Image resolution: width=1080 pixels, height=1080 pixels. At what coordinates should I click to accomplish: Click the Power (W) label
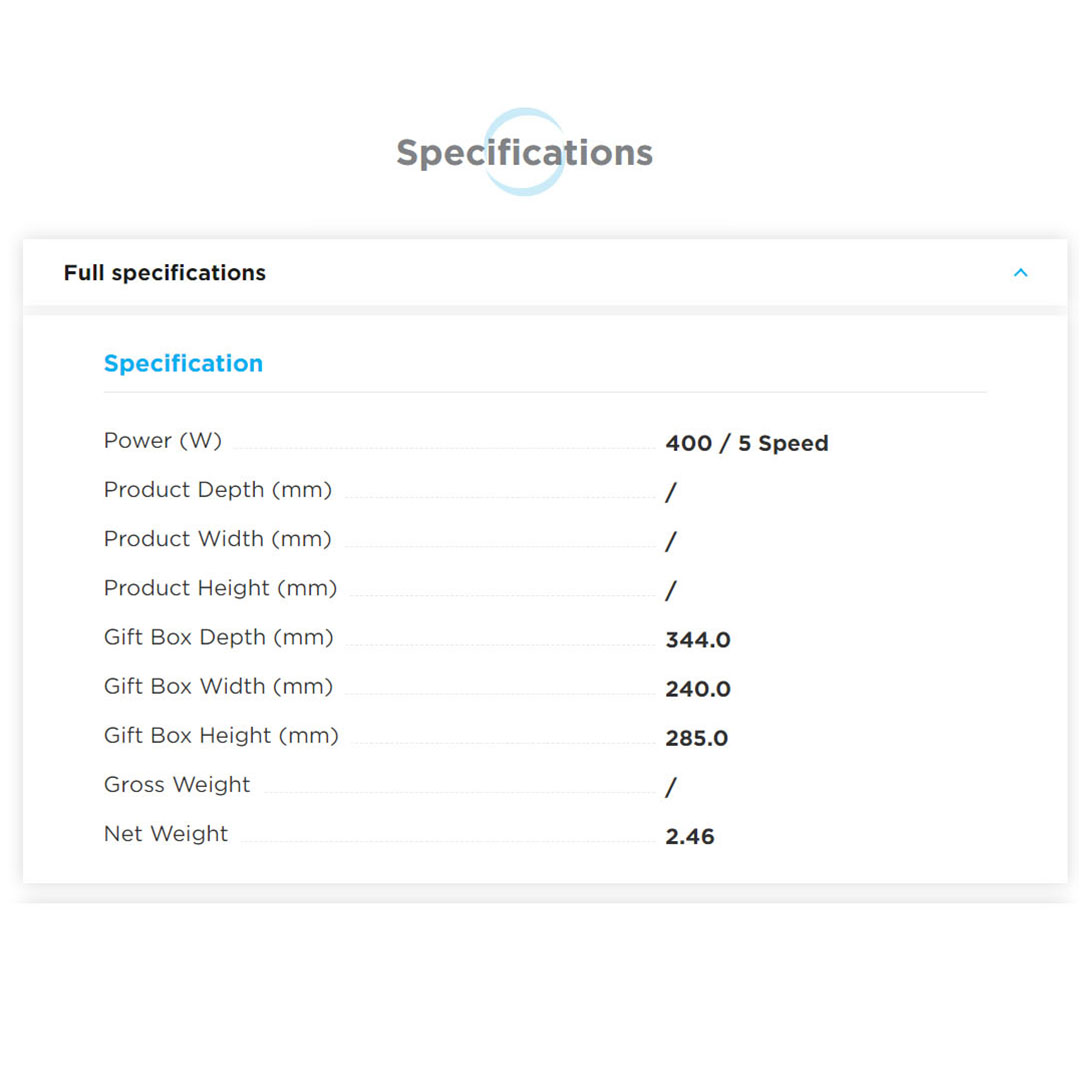[163, 441]
